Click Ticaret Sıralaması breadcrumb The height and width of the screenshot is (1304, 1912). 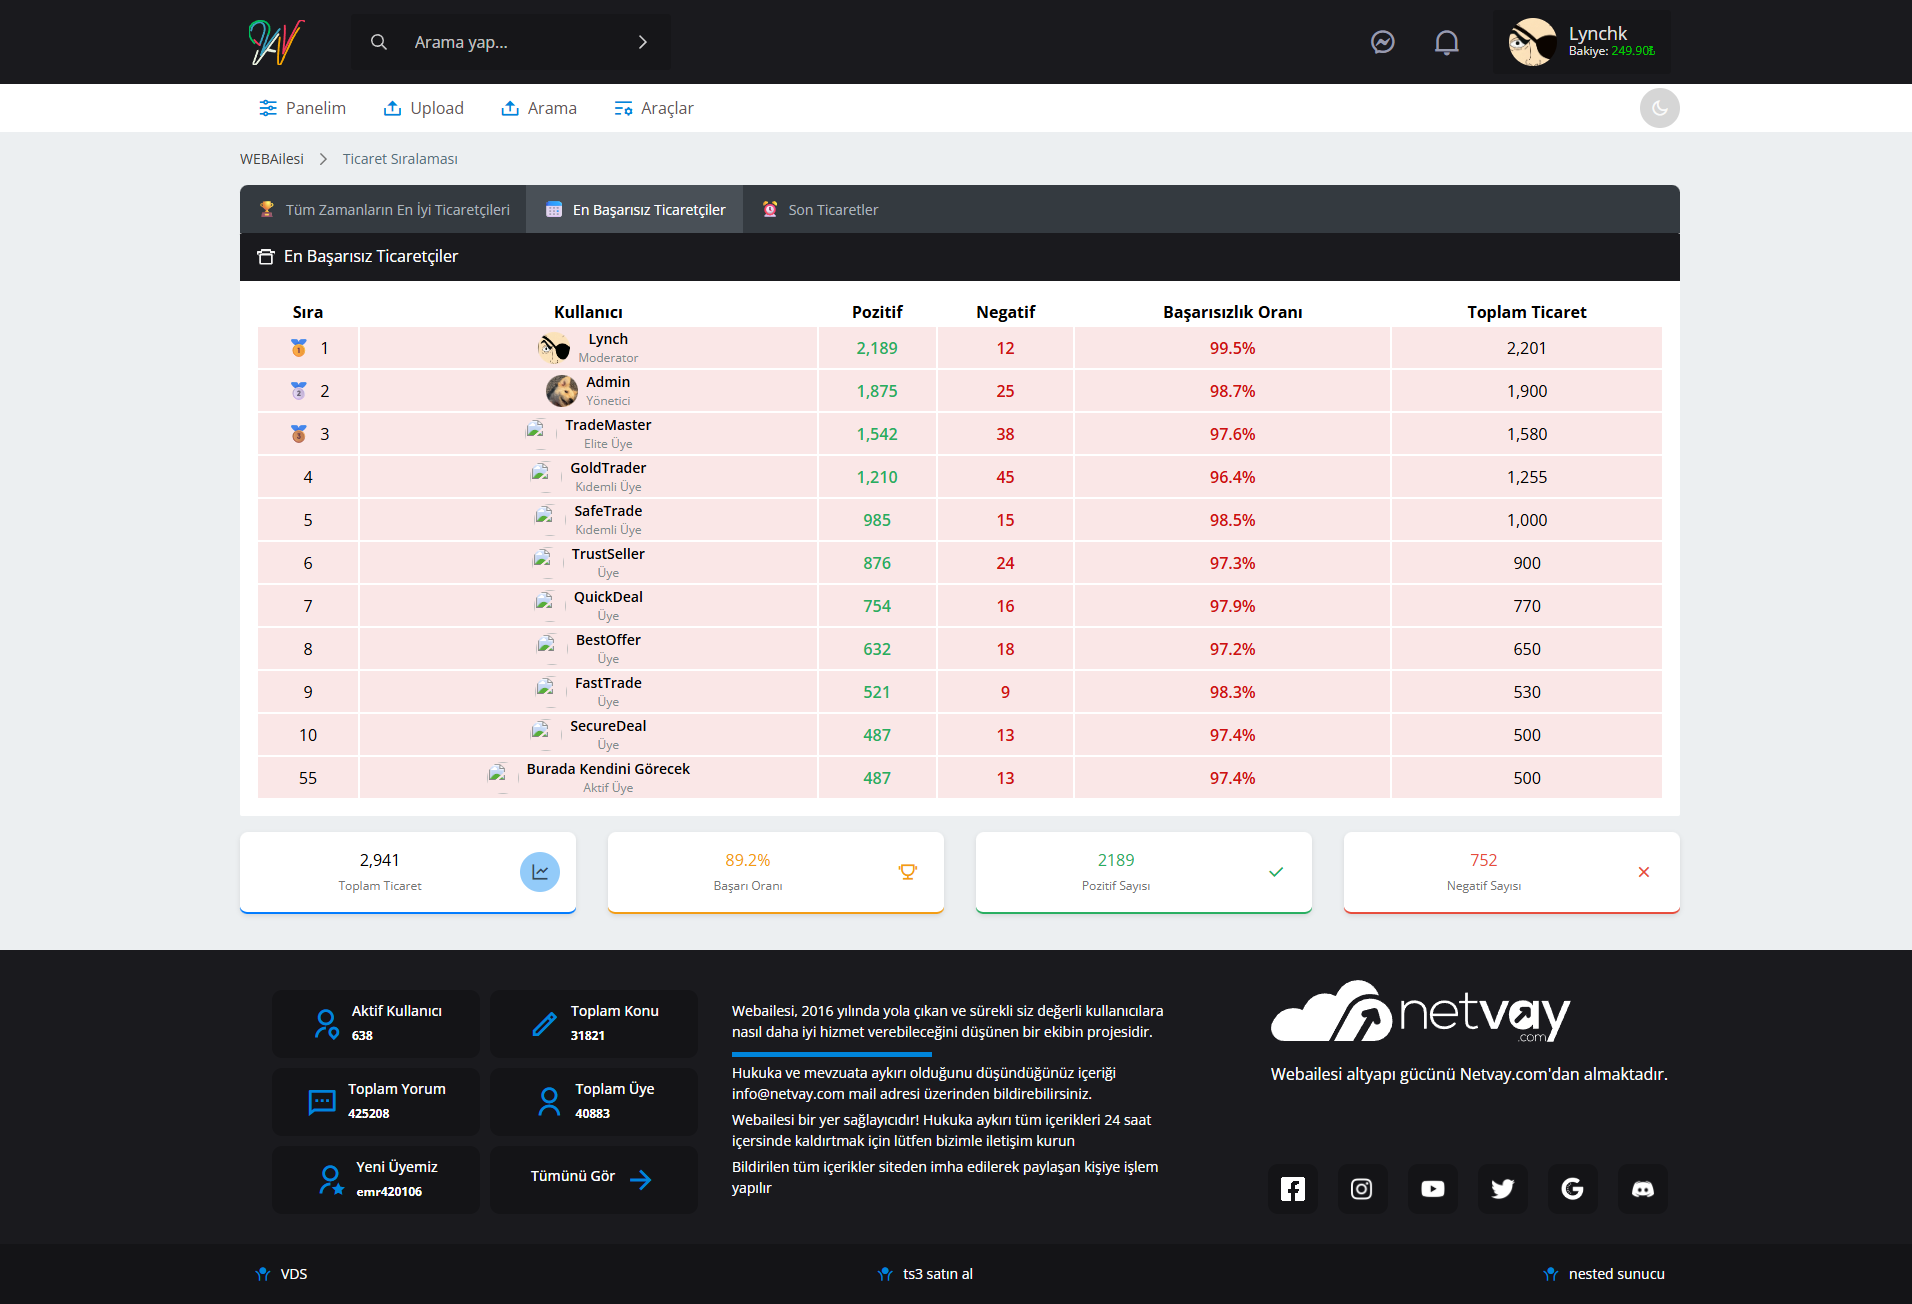click(400, 159)
